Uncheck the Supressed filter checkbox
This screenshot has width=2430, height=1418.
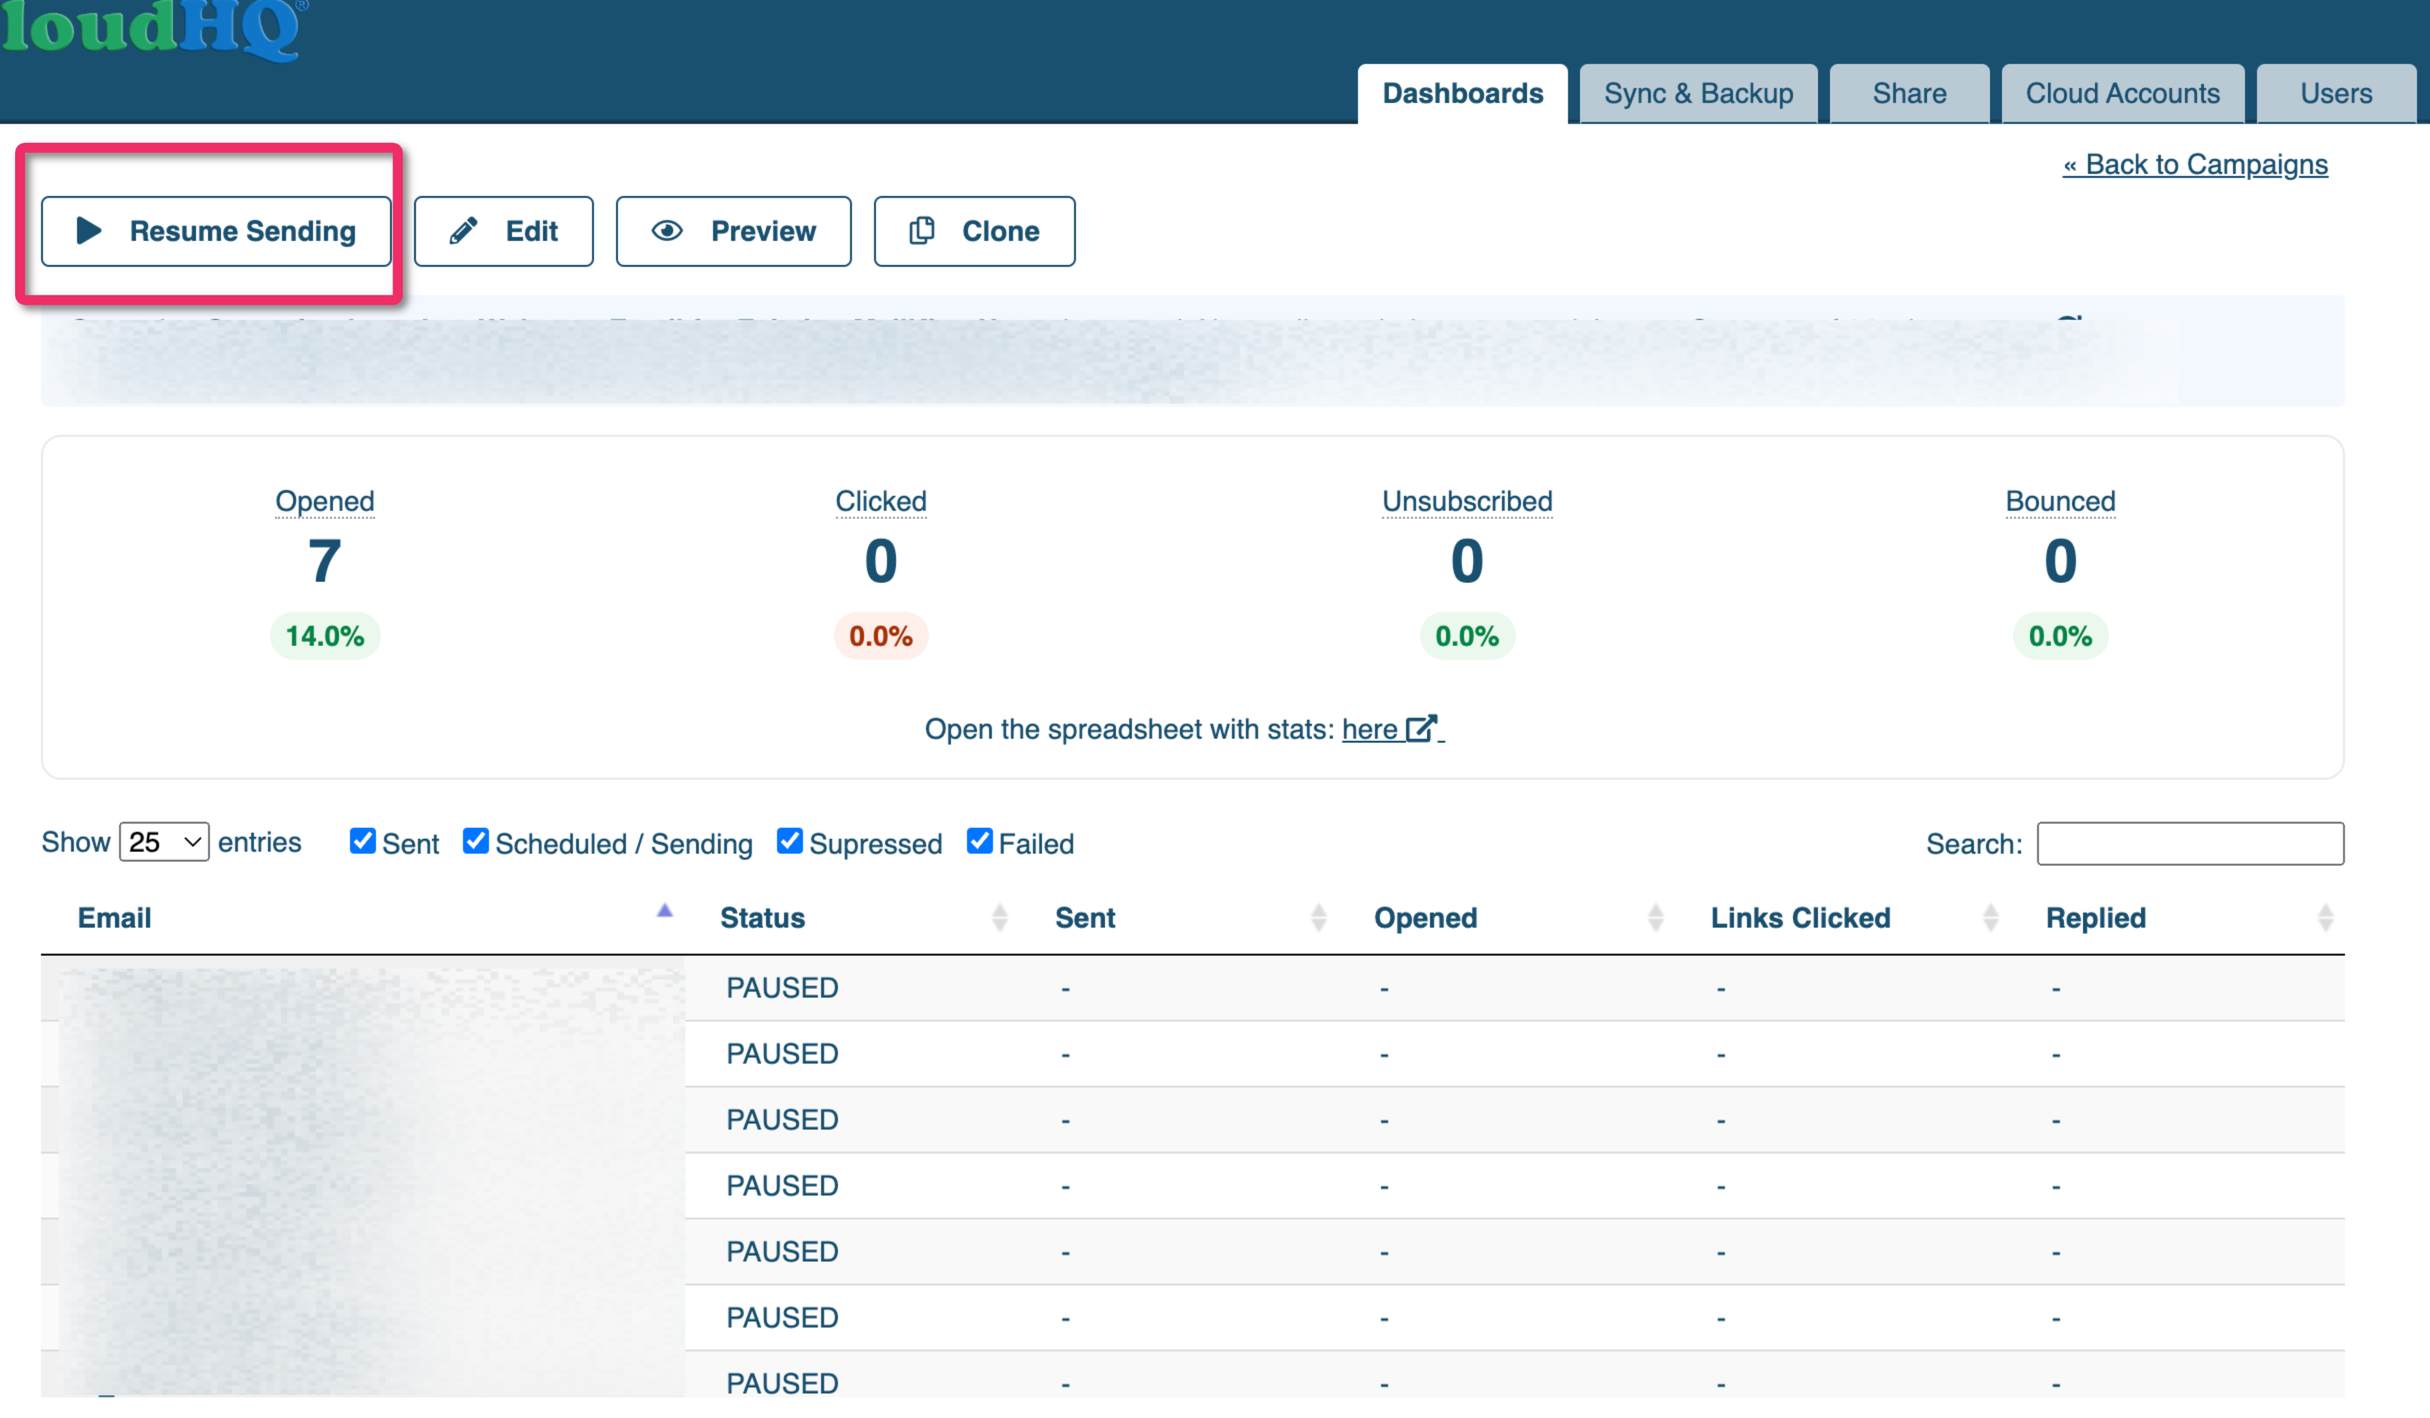[x=790, y=841]
